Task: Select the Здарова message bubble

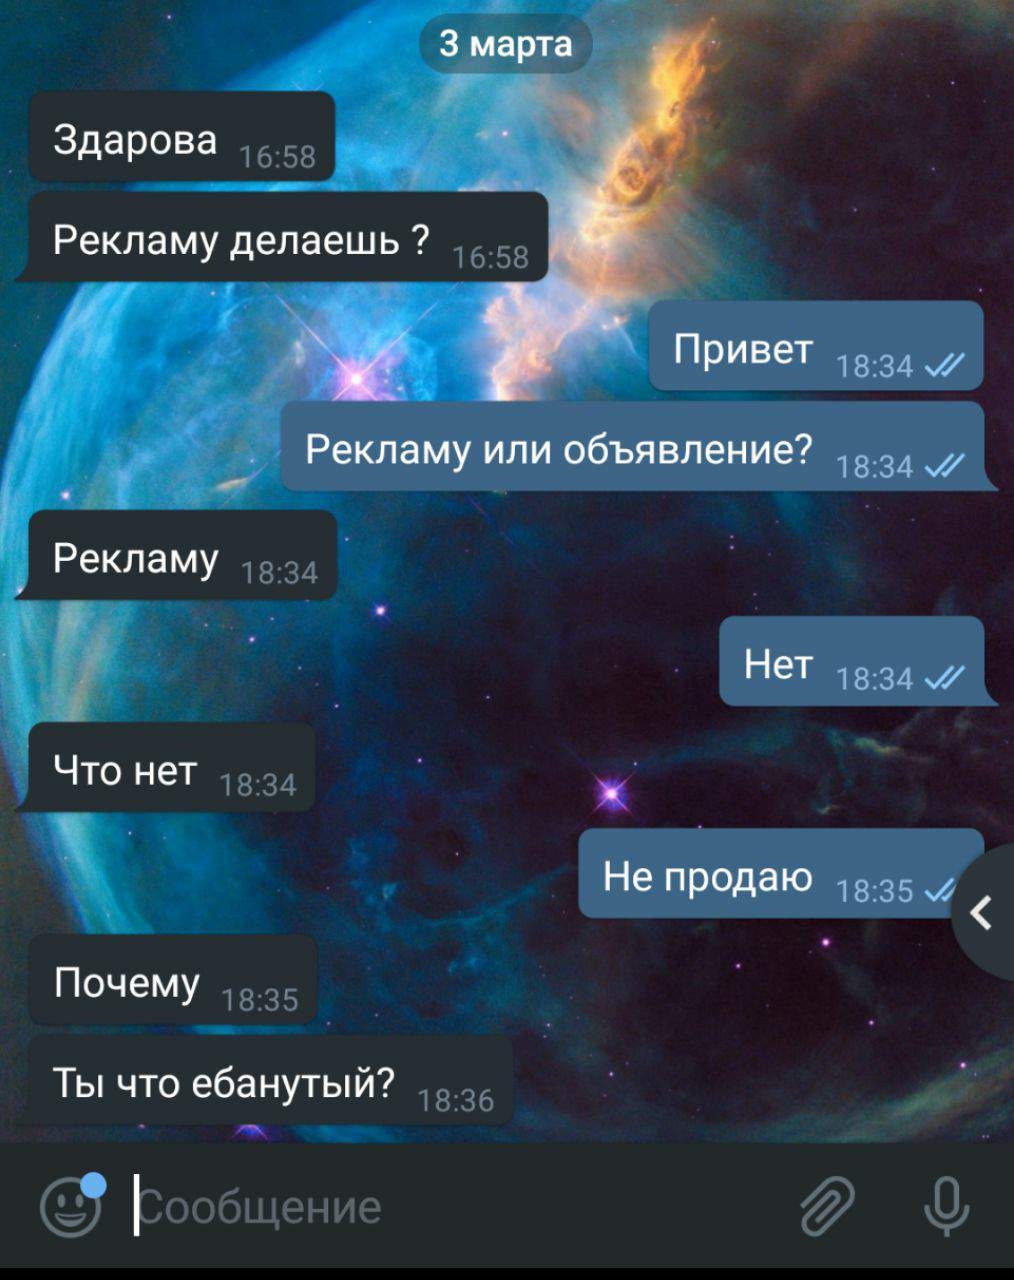Action: (181, 137)
